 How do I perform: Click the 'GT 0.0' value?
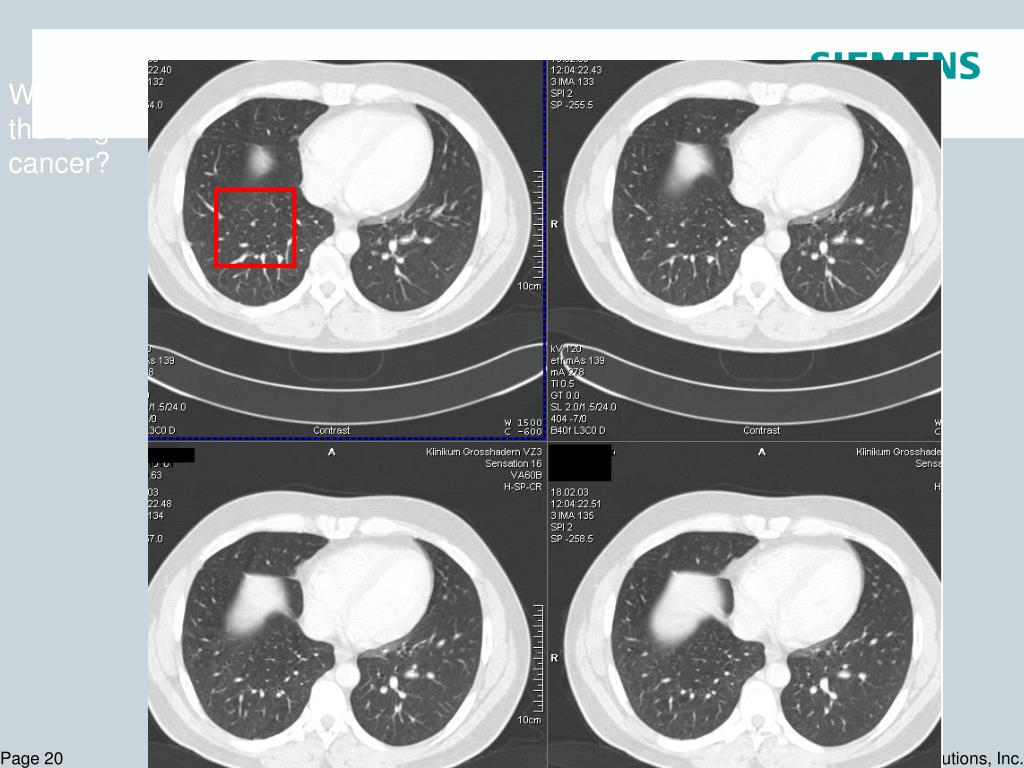click(565, 396)
